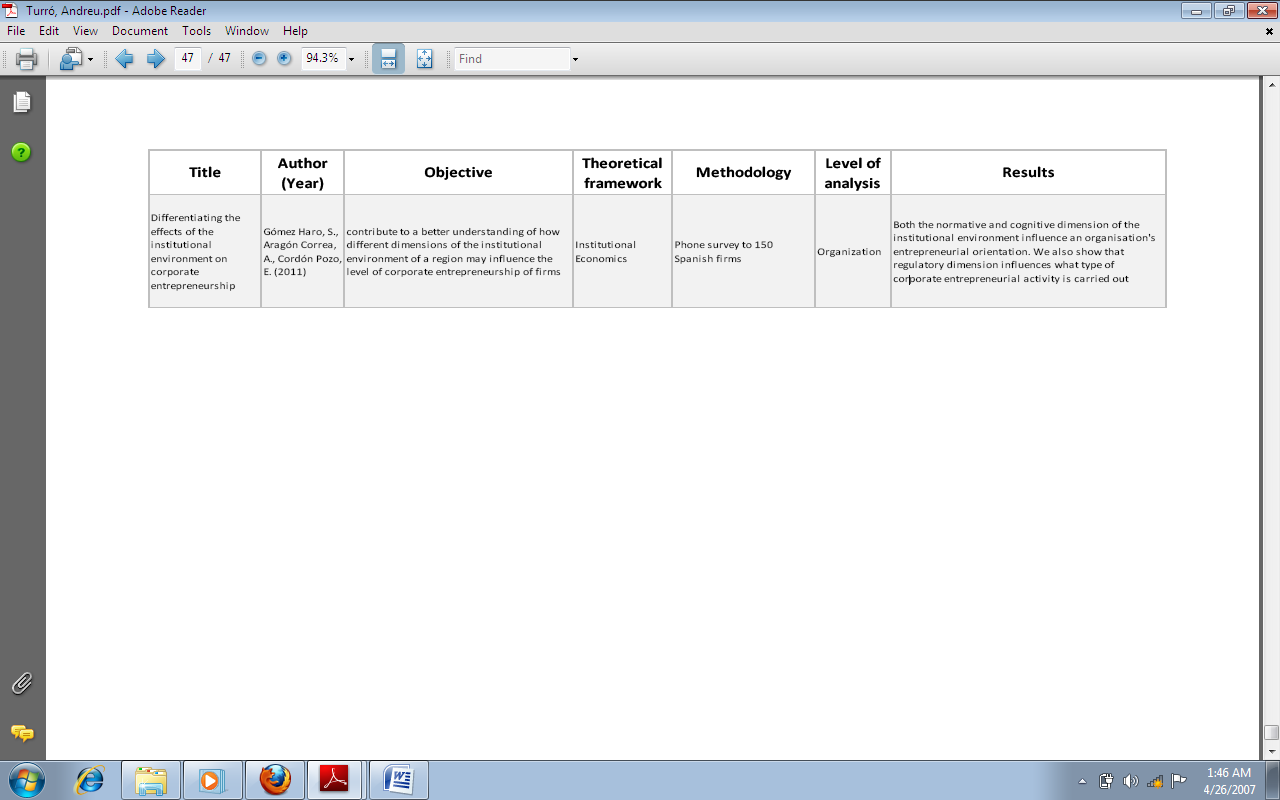The width and height of the screenshot is (1280, 800).
Task: Open the View menu
Action: (x=85, y=31)
